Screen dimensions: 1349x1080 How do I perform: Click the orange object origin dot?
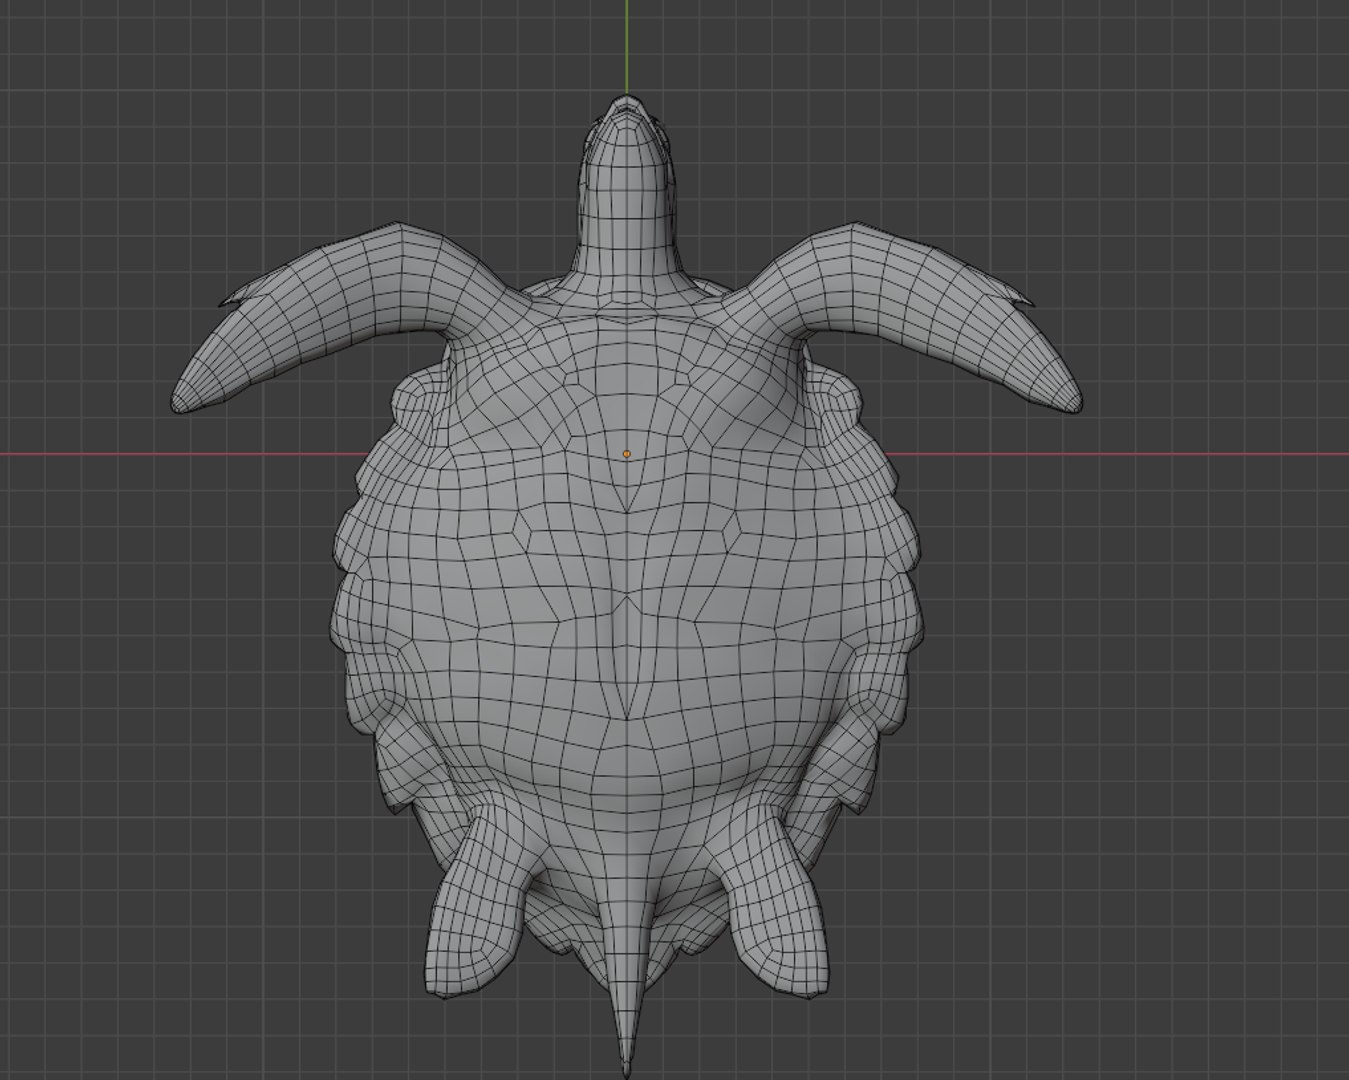coord(627,454)
